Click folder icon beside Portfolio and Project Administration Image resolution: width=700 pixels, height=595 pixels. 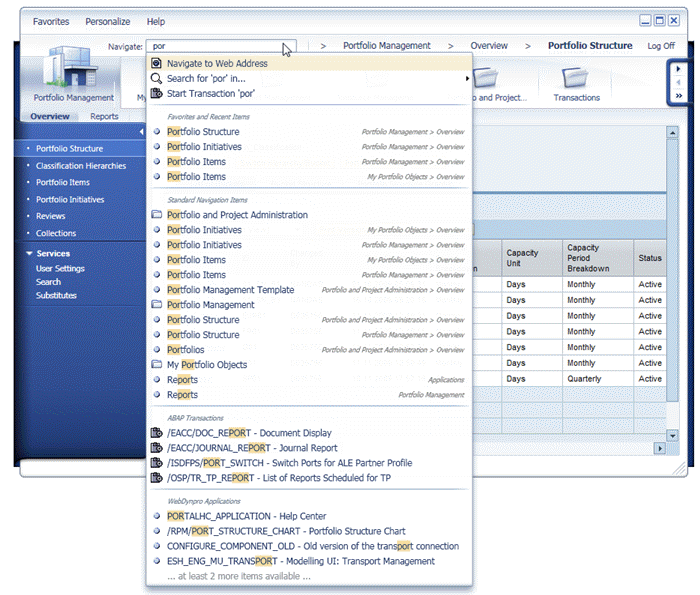[156, 215]
